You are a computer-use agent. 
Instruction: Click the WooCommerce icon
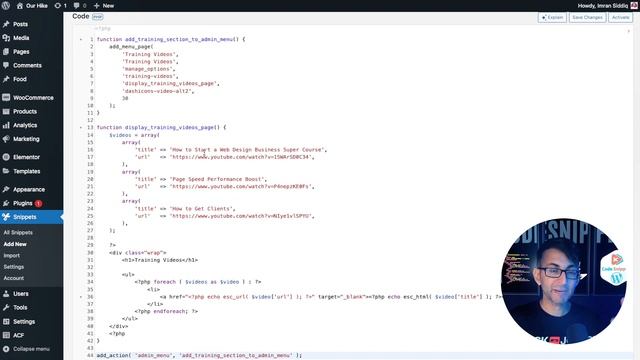[6, 98]
